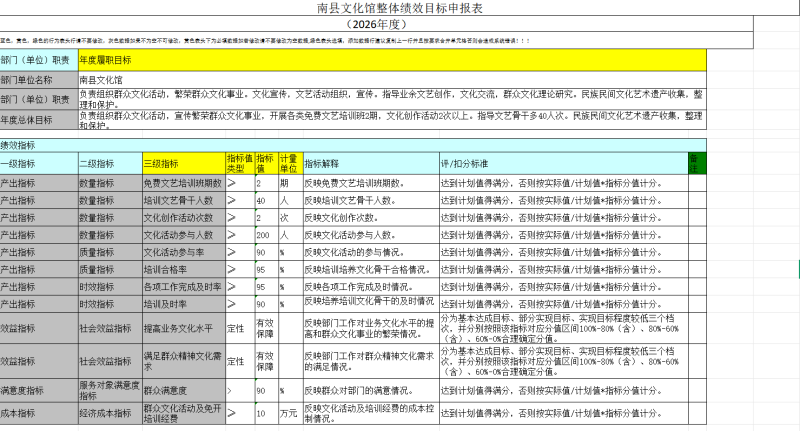Click the 各项工作完成及时率 cell
Screen dimensions: 800x431
pos(183,286)
